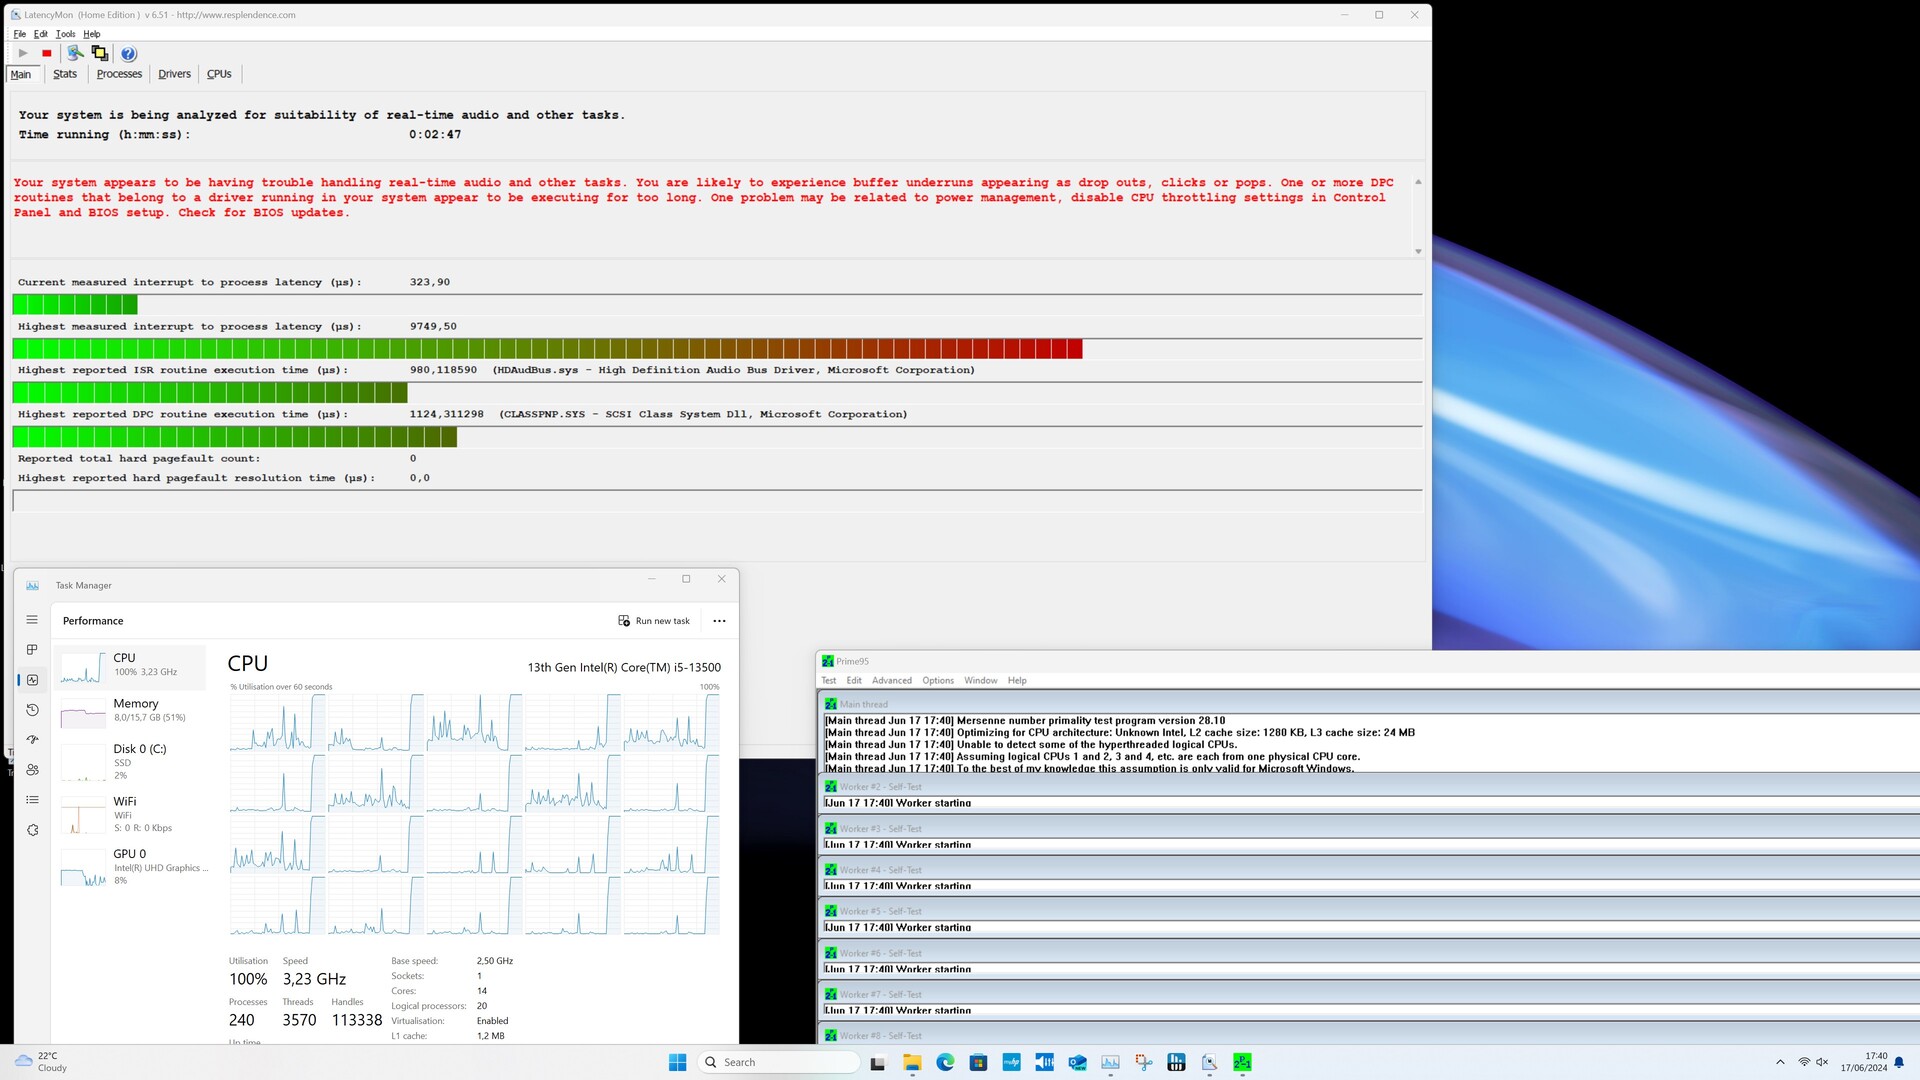
Task: Switch to the Drivers tab in LatencyMon
Action: tap(174, 74)
